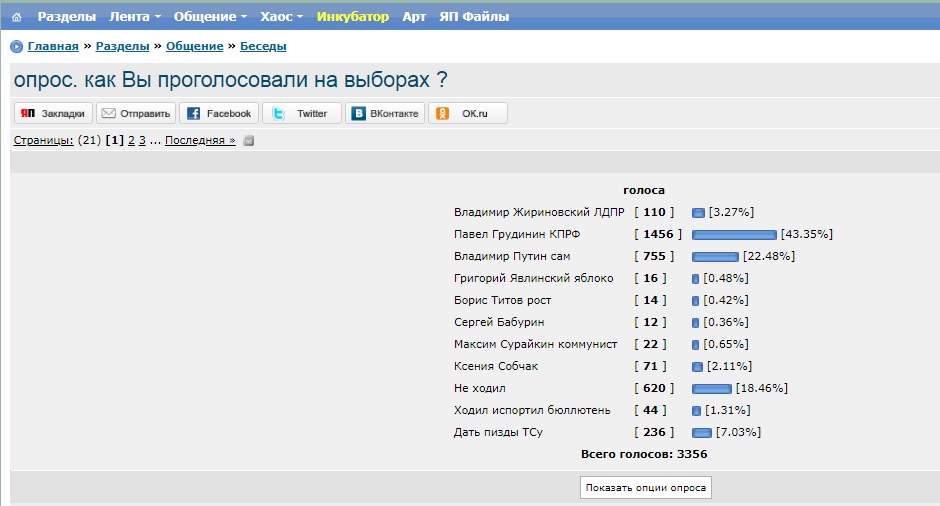The height and width of the screenshot is (506, 940).
Task: Follow the Беседы breadcrumb link
Action: [x=263, y=46]
